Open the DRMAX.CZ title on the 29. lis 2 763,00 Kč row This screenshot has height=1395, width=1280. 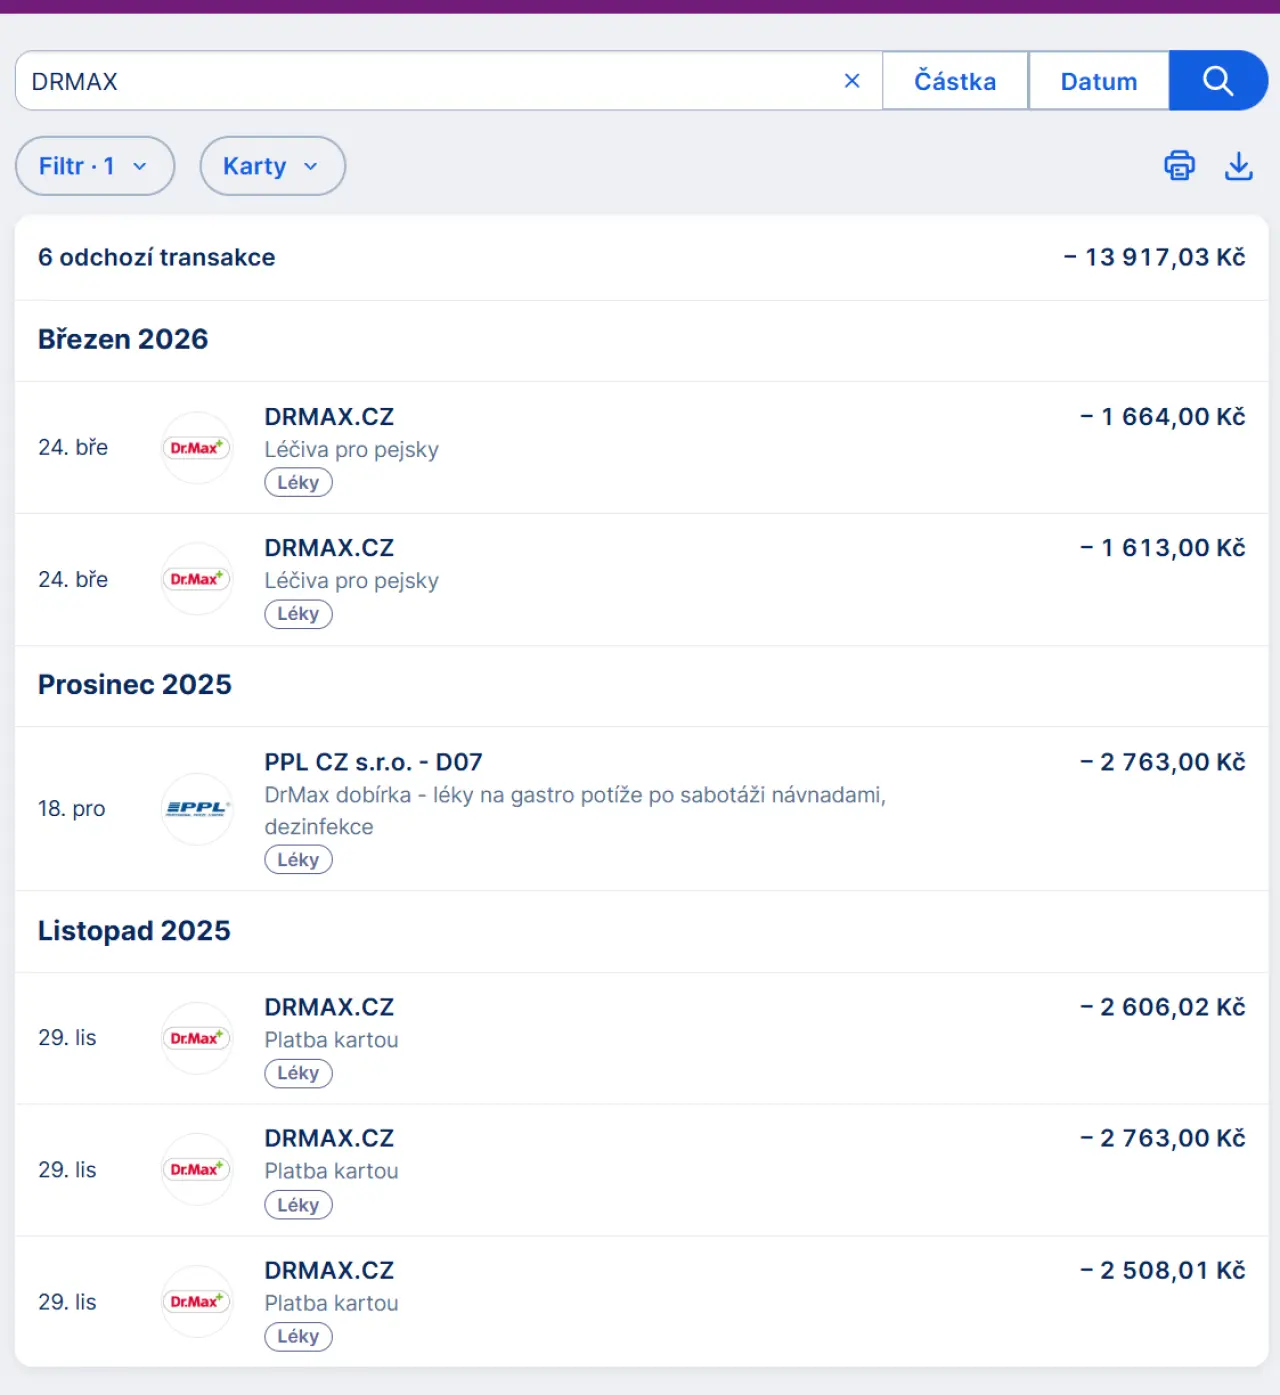(329, 1138)
